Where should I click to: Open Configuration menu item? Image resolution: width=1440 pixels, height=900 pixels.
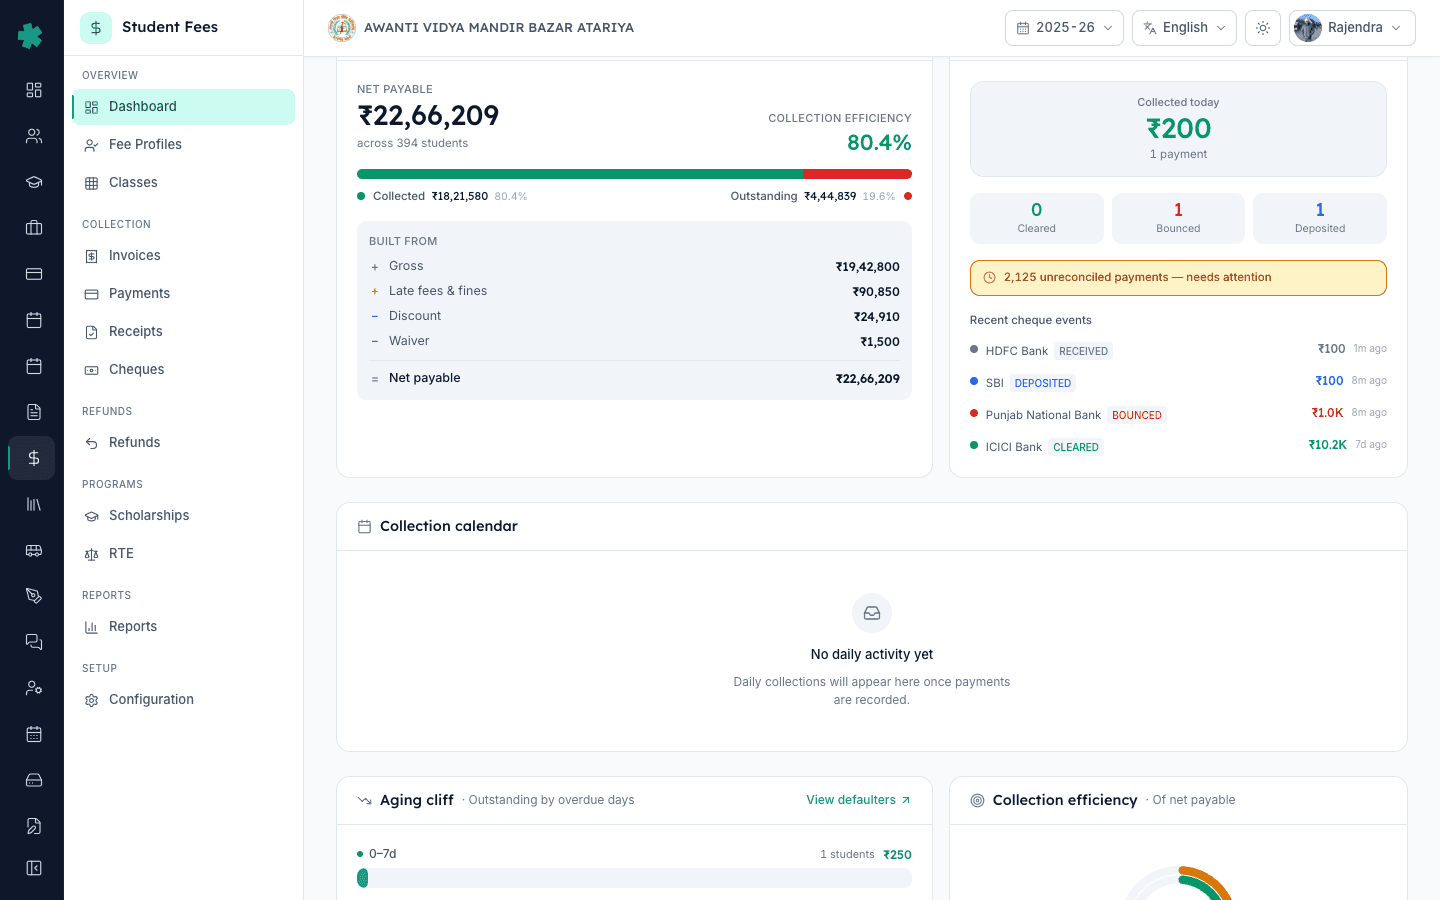tap(184, 700)
